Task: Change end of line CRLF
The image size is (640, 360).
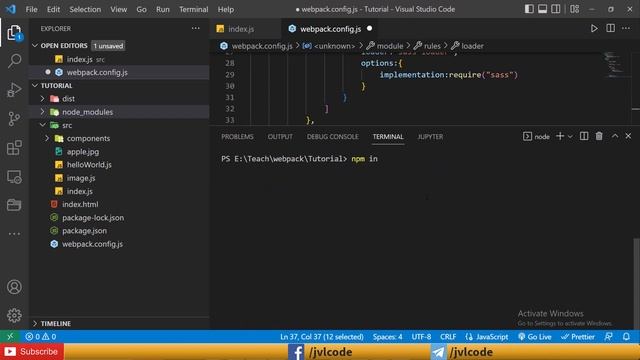Action: click(448, 337)
